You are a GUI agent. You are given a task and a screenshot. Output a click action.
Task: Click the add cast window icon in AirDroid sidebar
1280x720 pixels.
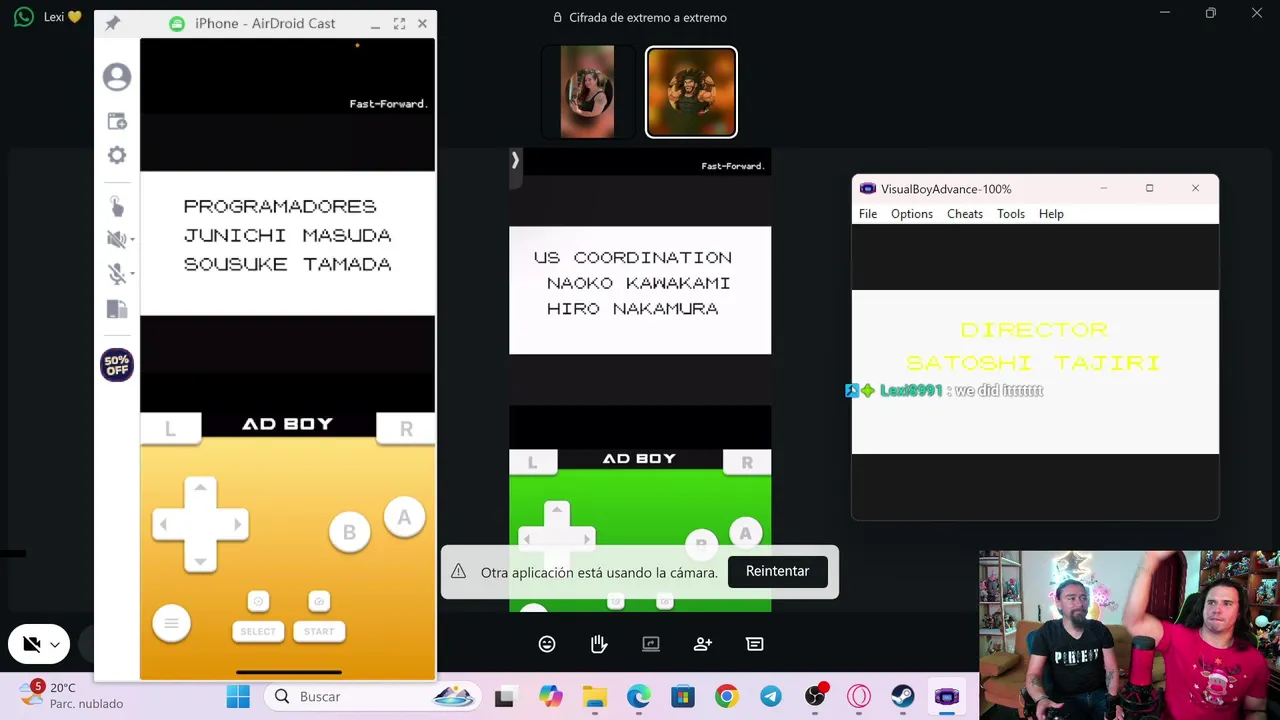(x=117, y=121)
